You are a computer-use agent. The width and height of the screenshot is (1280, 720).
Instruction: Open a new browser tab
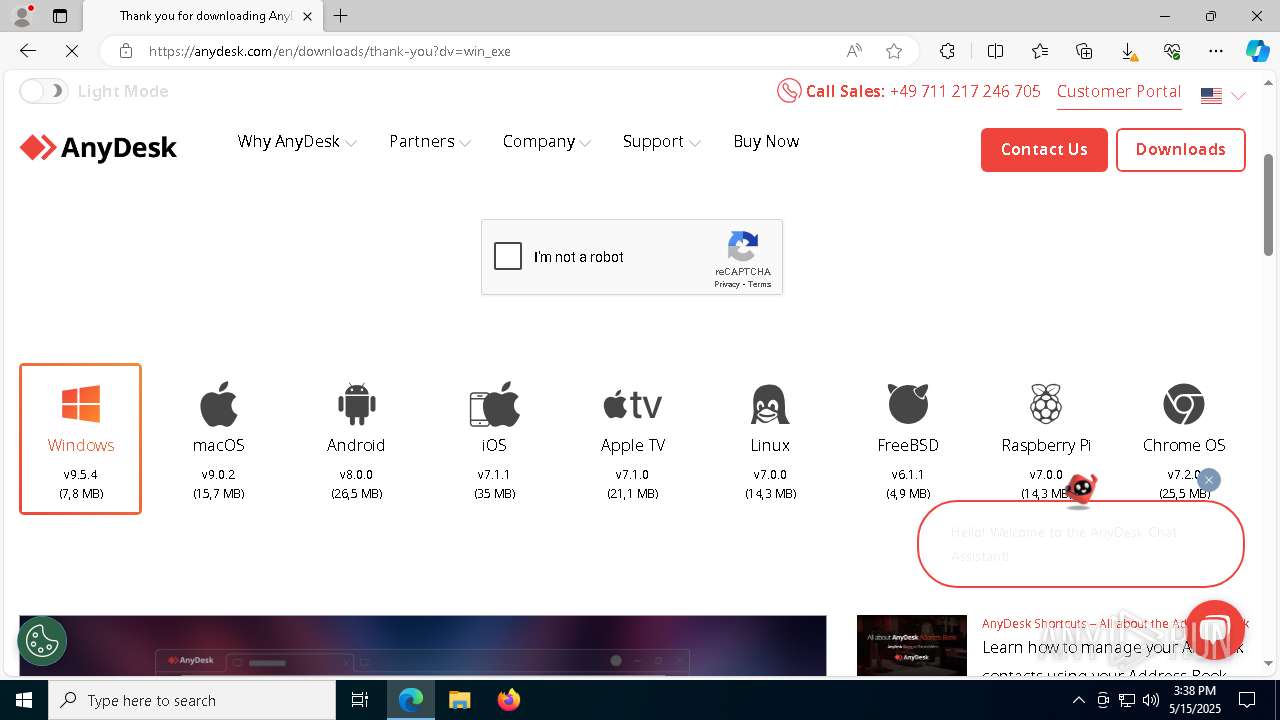point(341,16)
